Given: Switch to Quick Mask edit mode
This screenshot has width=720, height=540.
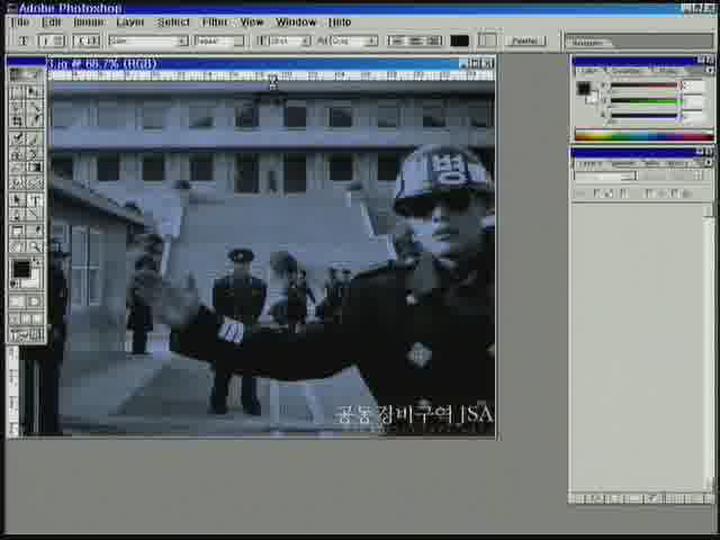Looking at the screenshot, I should 34,301.
